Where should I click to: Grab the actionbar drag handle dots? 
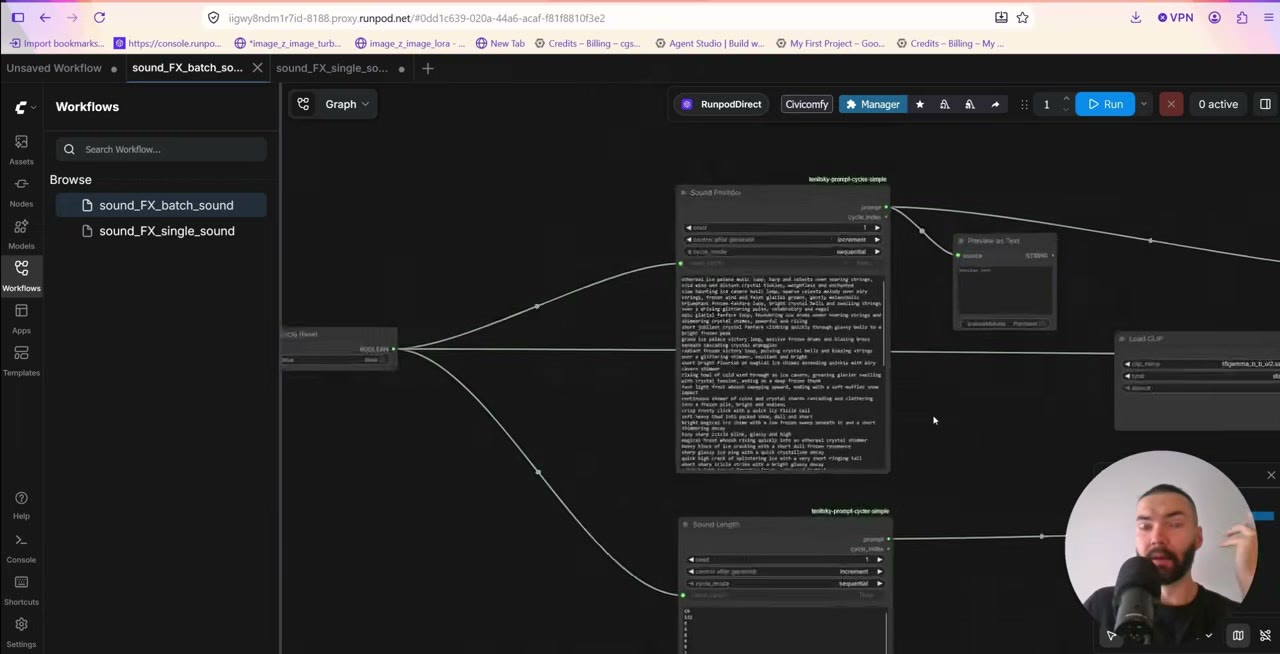coord(1024,104)
